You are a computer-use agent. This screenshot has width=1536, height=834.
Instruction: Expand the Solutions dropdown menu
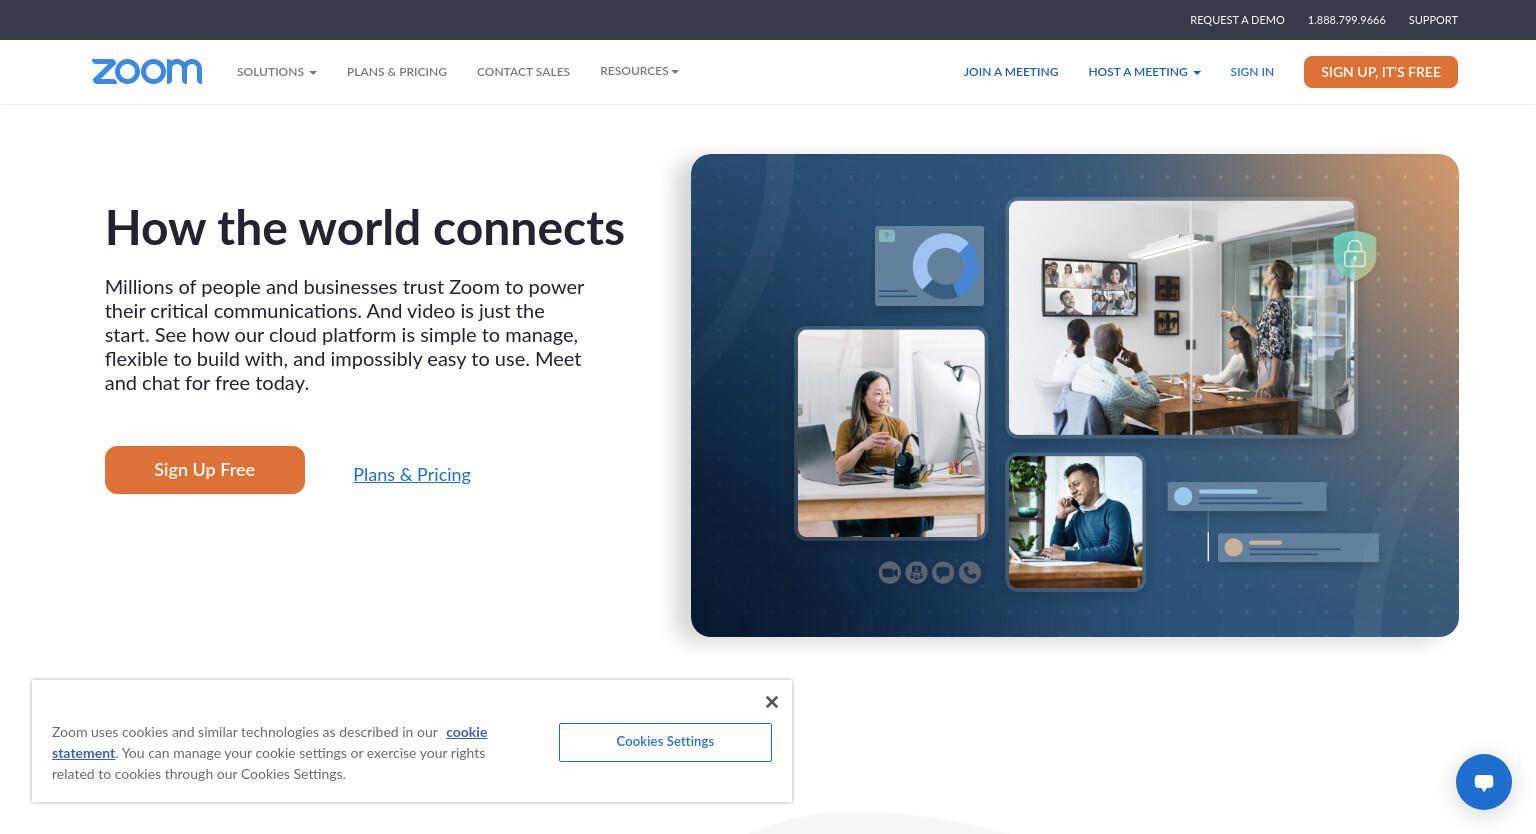[277, 72]
